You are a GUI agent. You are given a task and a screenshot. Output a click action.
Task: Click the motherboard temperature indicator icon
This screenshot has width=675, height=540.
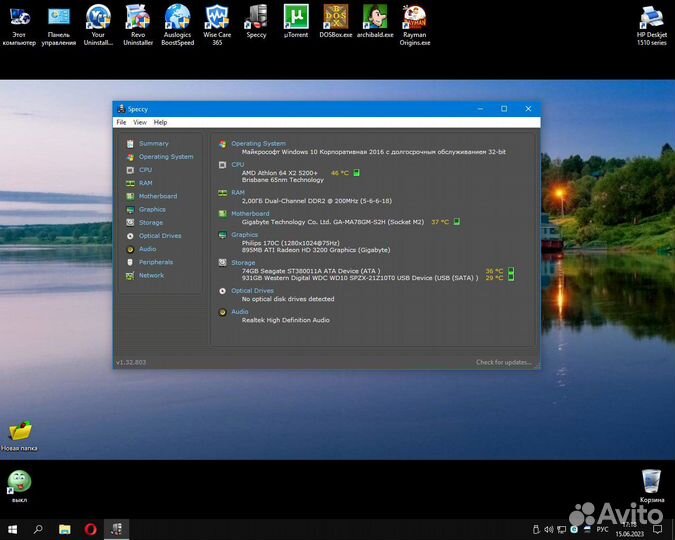coord(457,221)
